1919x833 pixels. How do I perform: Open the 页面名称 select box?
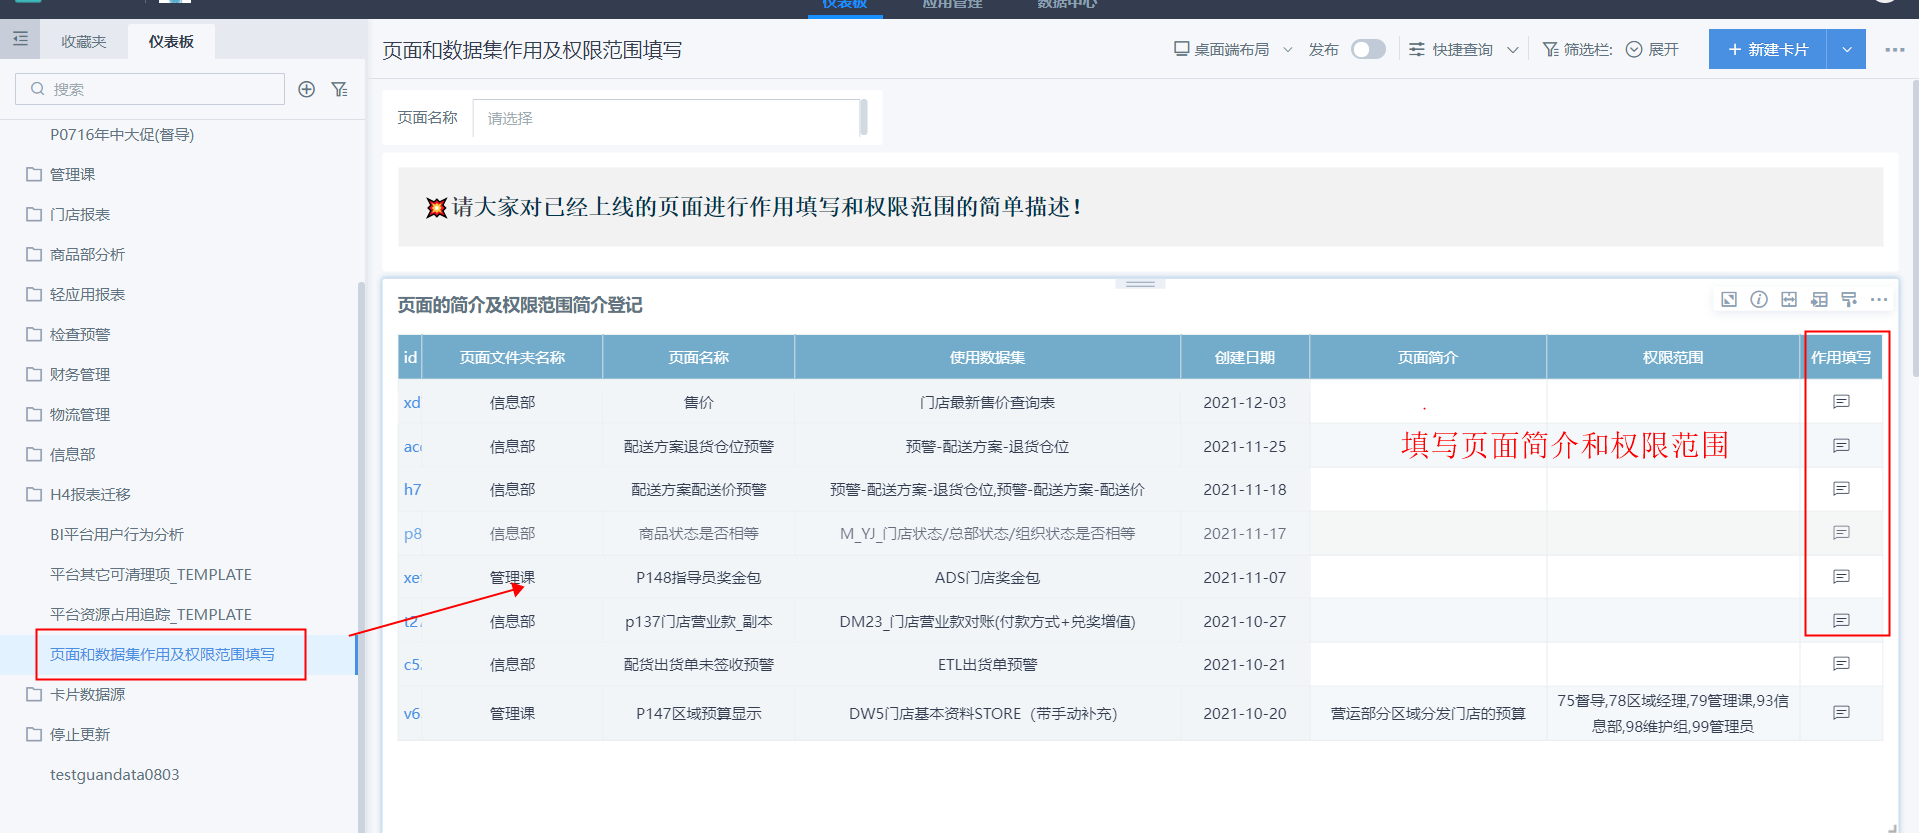click(669, 118)
